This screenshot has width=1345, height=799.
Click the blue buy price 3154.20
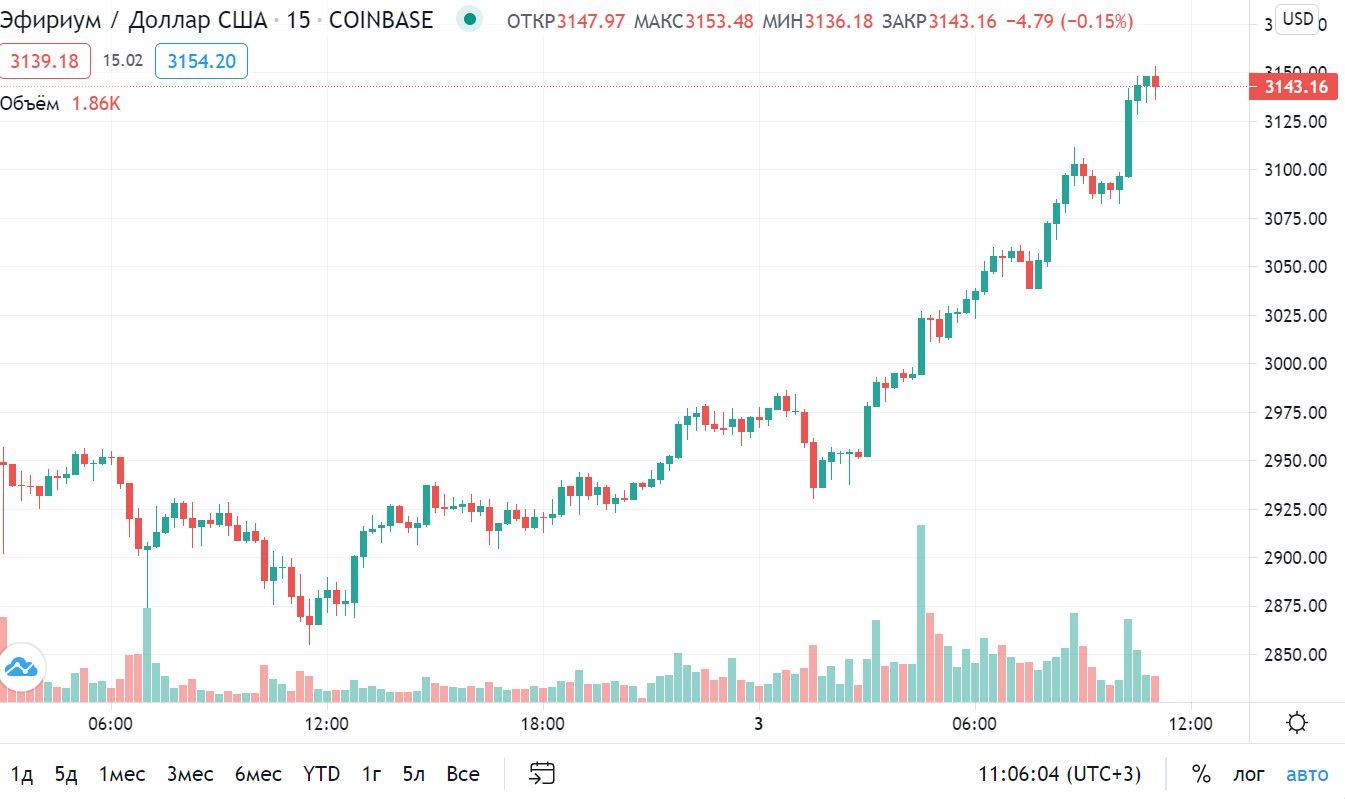(x=201, y=62)
